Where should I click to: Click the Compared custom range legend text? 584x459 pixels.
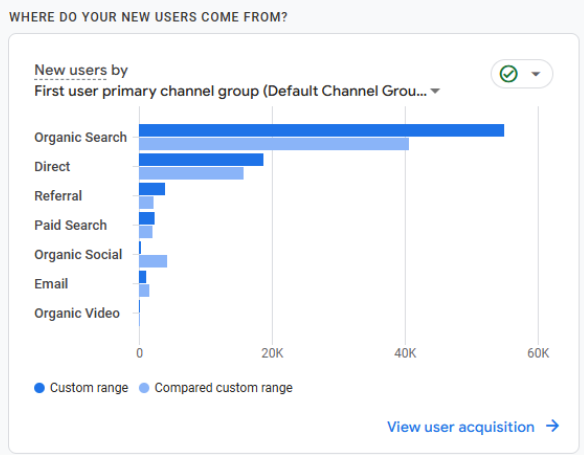point(223,388)
